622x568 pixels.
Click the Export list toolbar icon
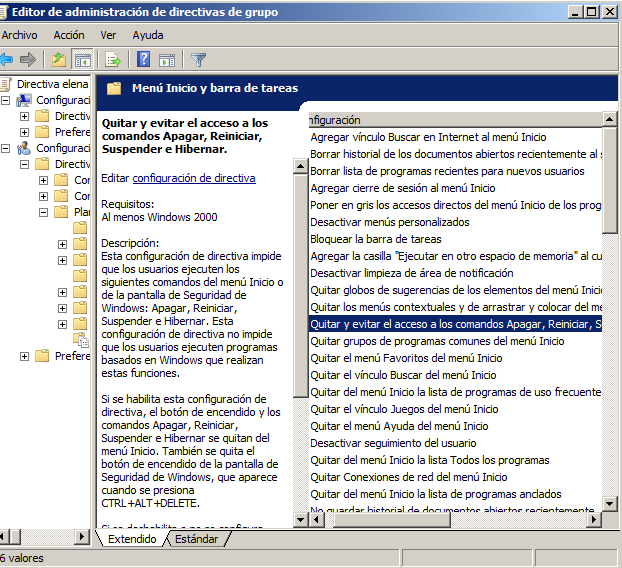click(113, 60)
